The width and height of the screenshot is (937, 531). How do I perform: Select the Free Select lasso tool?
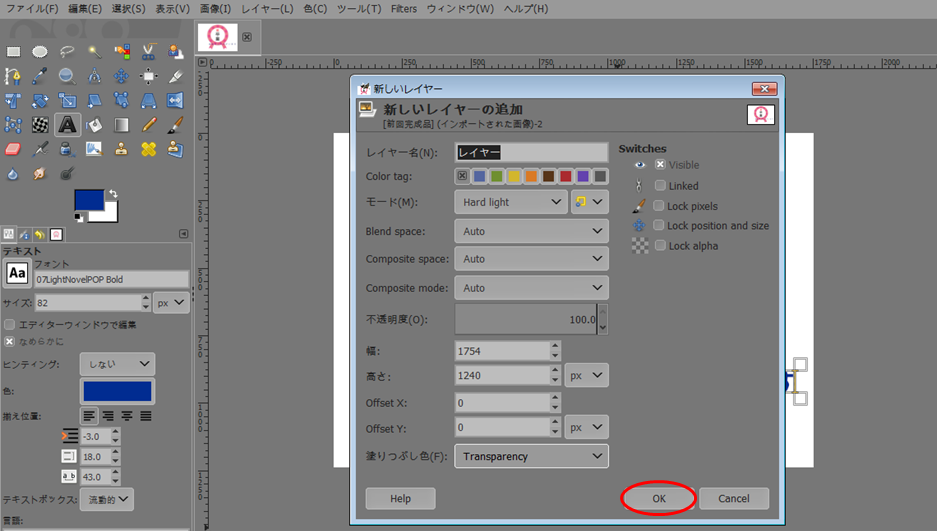point(67,52)
